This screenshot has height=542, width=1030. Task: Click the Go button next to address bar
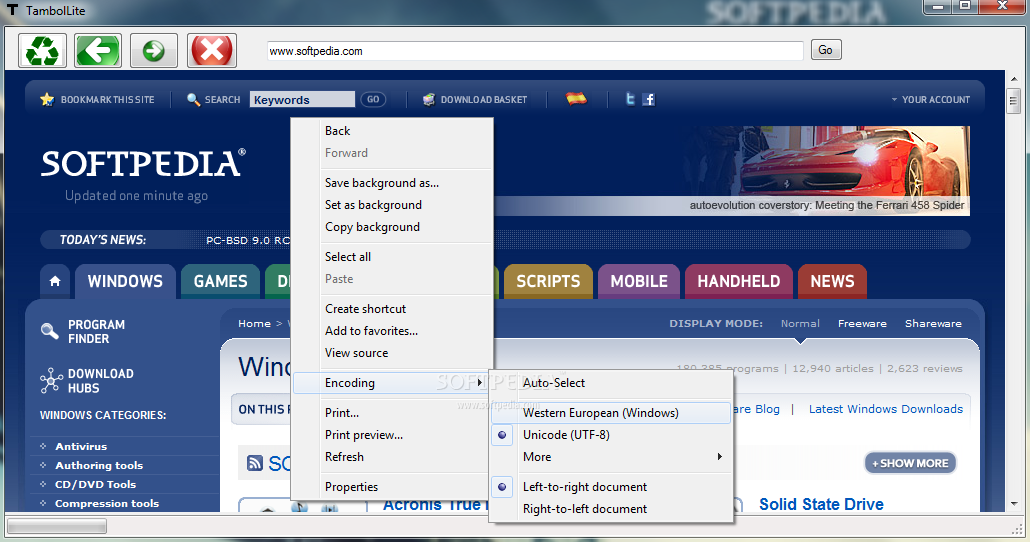pyautogui.click(x=826, y=50)
